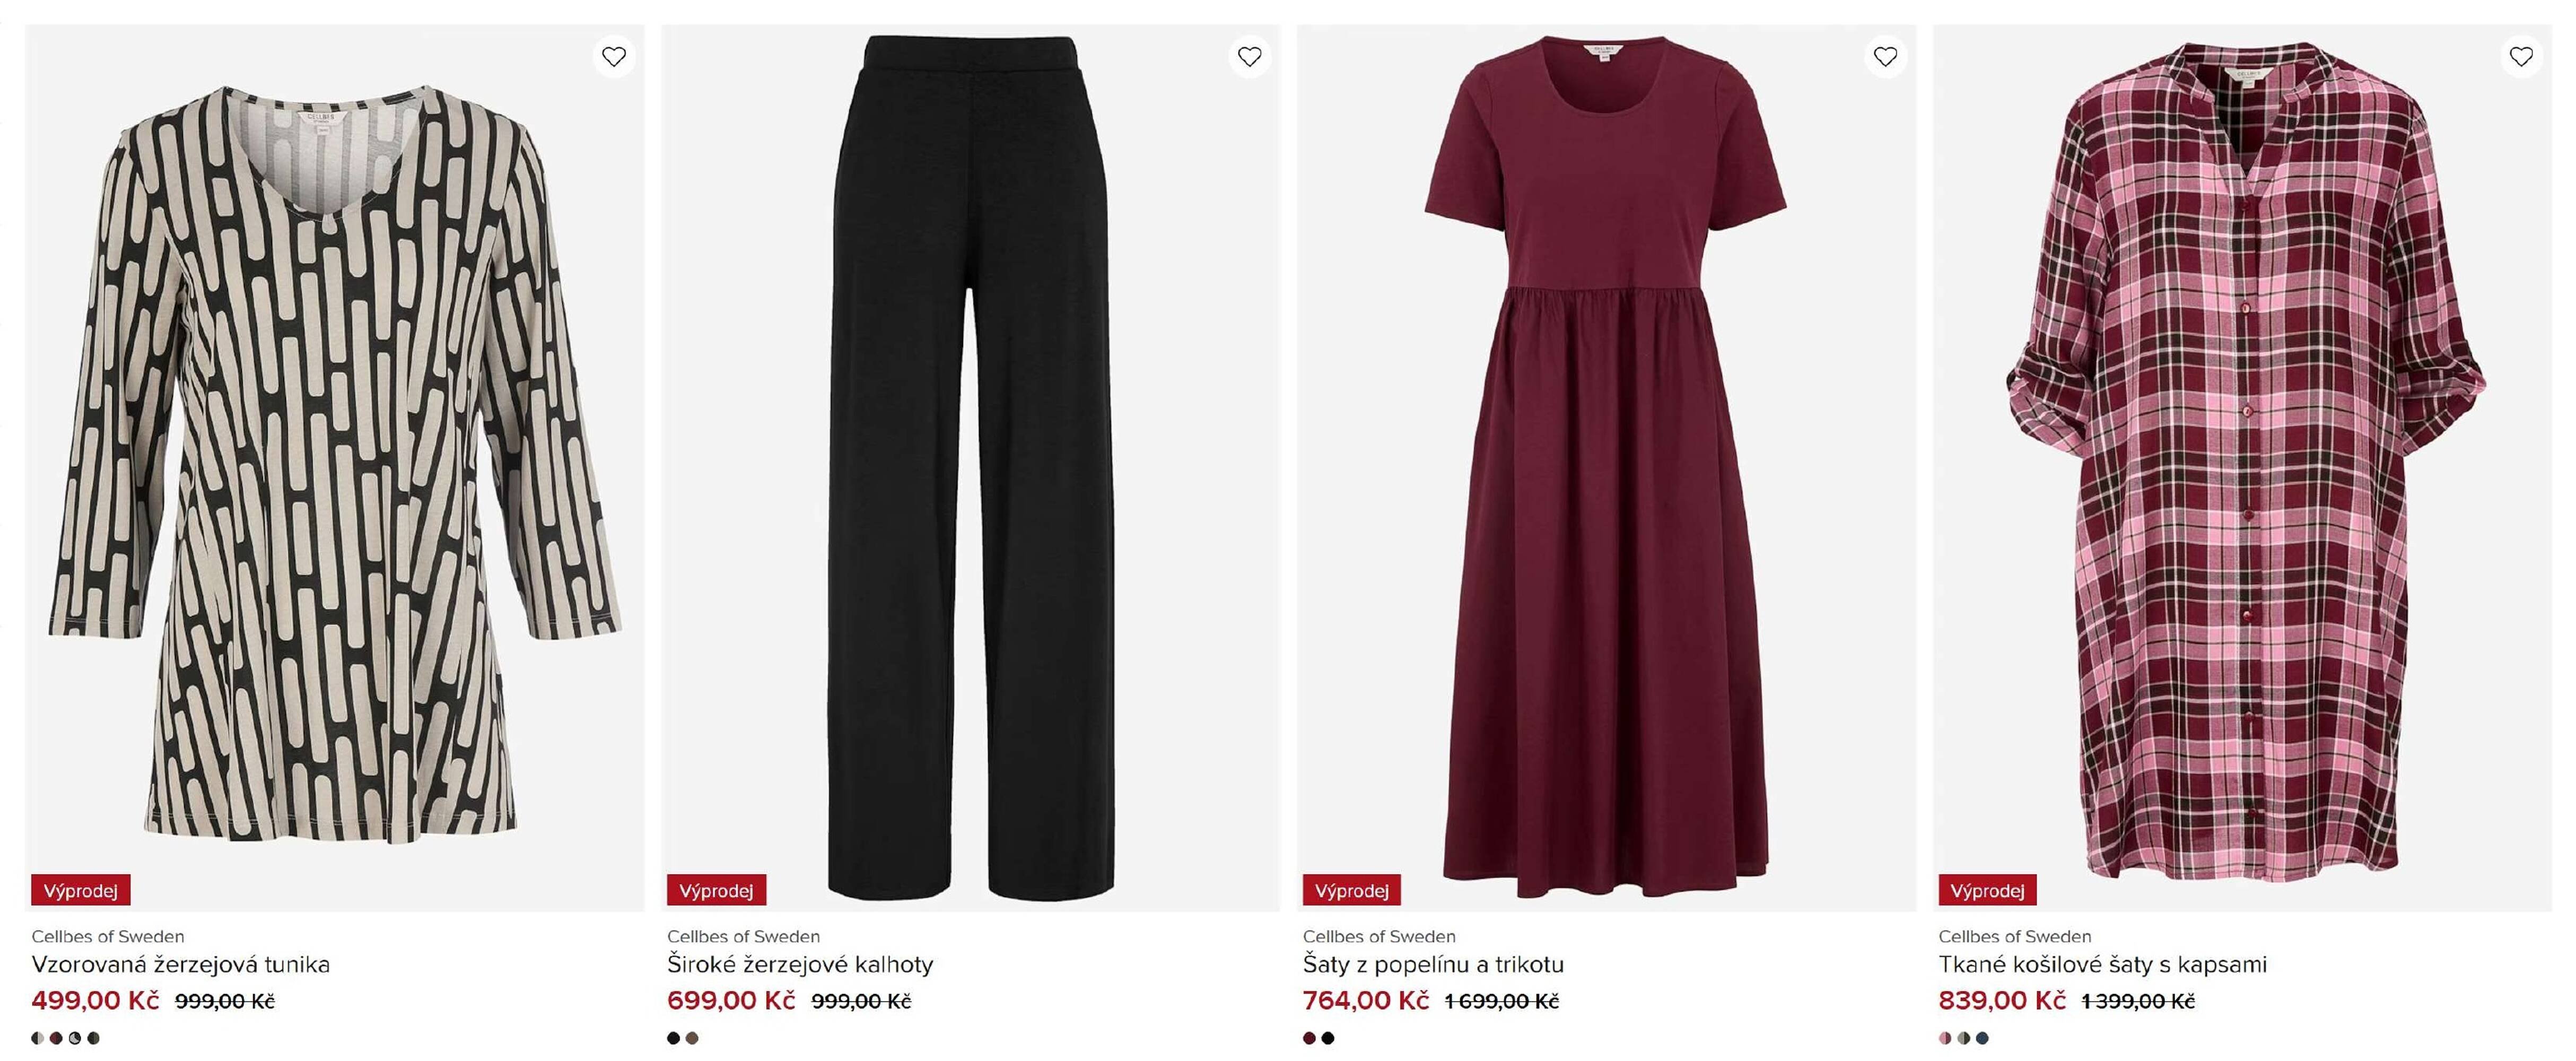Select blue swatch for Tkané košilové šaty
Screen dimensions: 2576x1061
[x=1982, y=1038]
